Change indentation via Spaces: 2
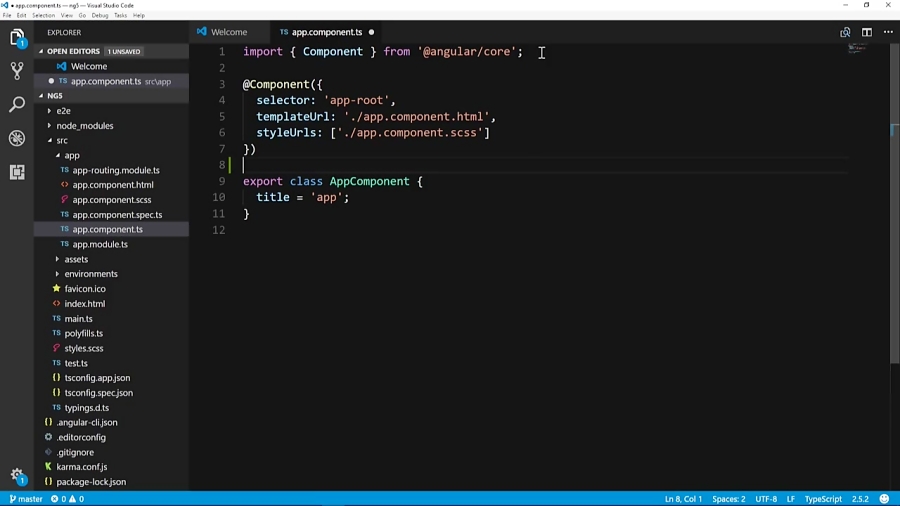 [728, 499]
